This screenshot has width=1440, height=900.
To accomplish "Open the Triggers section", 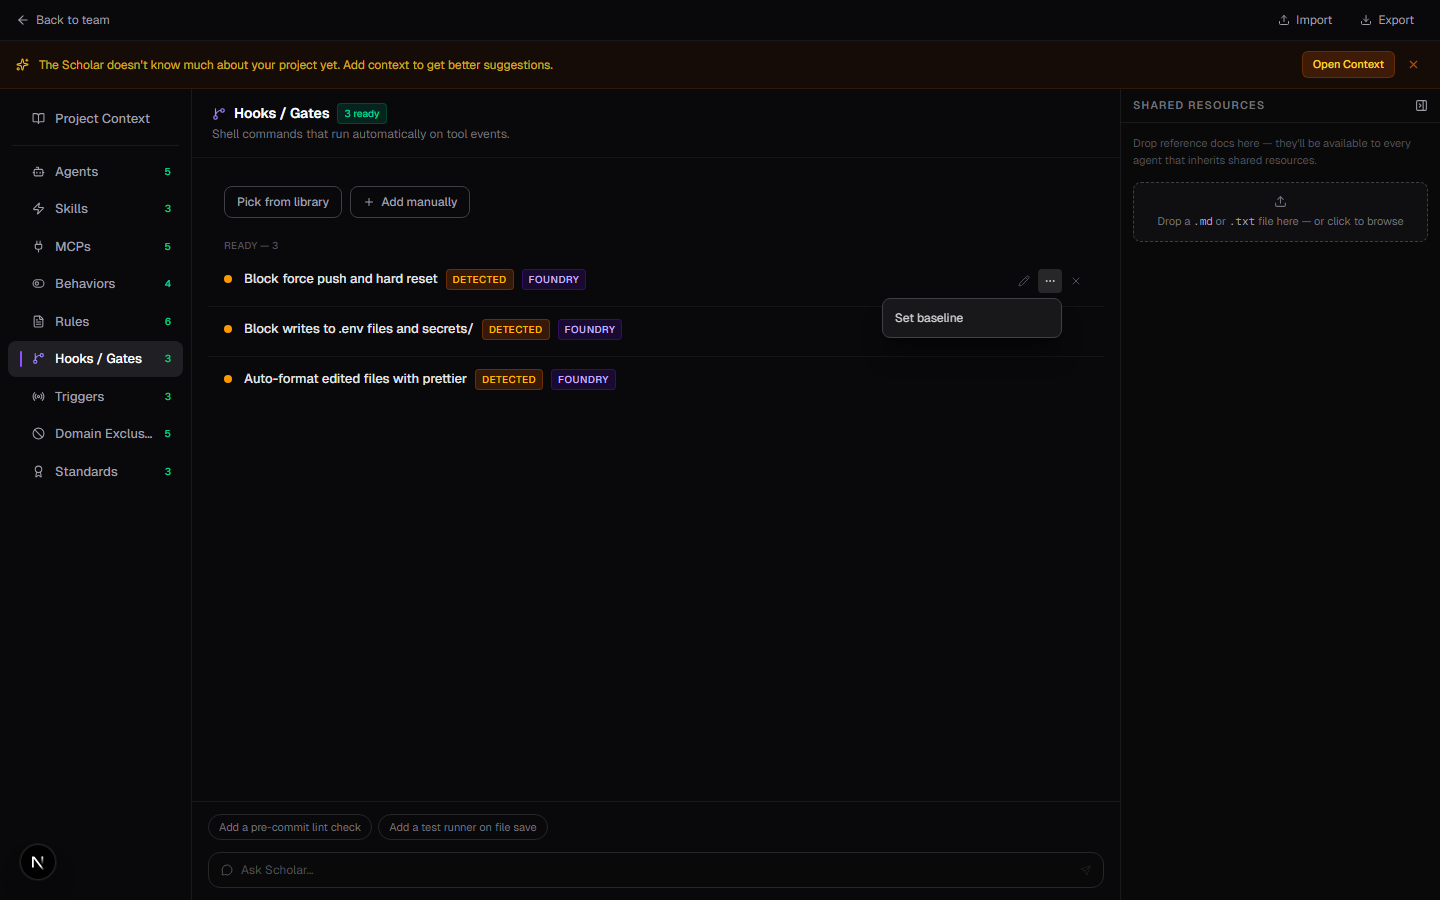I will (95, 397).
